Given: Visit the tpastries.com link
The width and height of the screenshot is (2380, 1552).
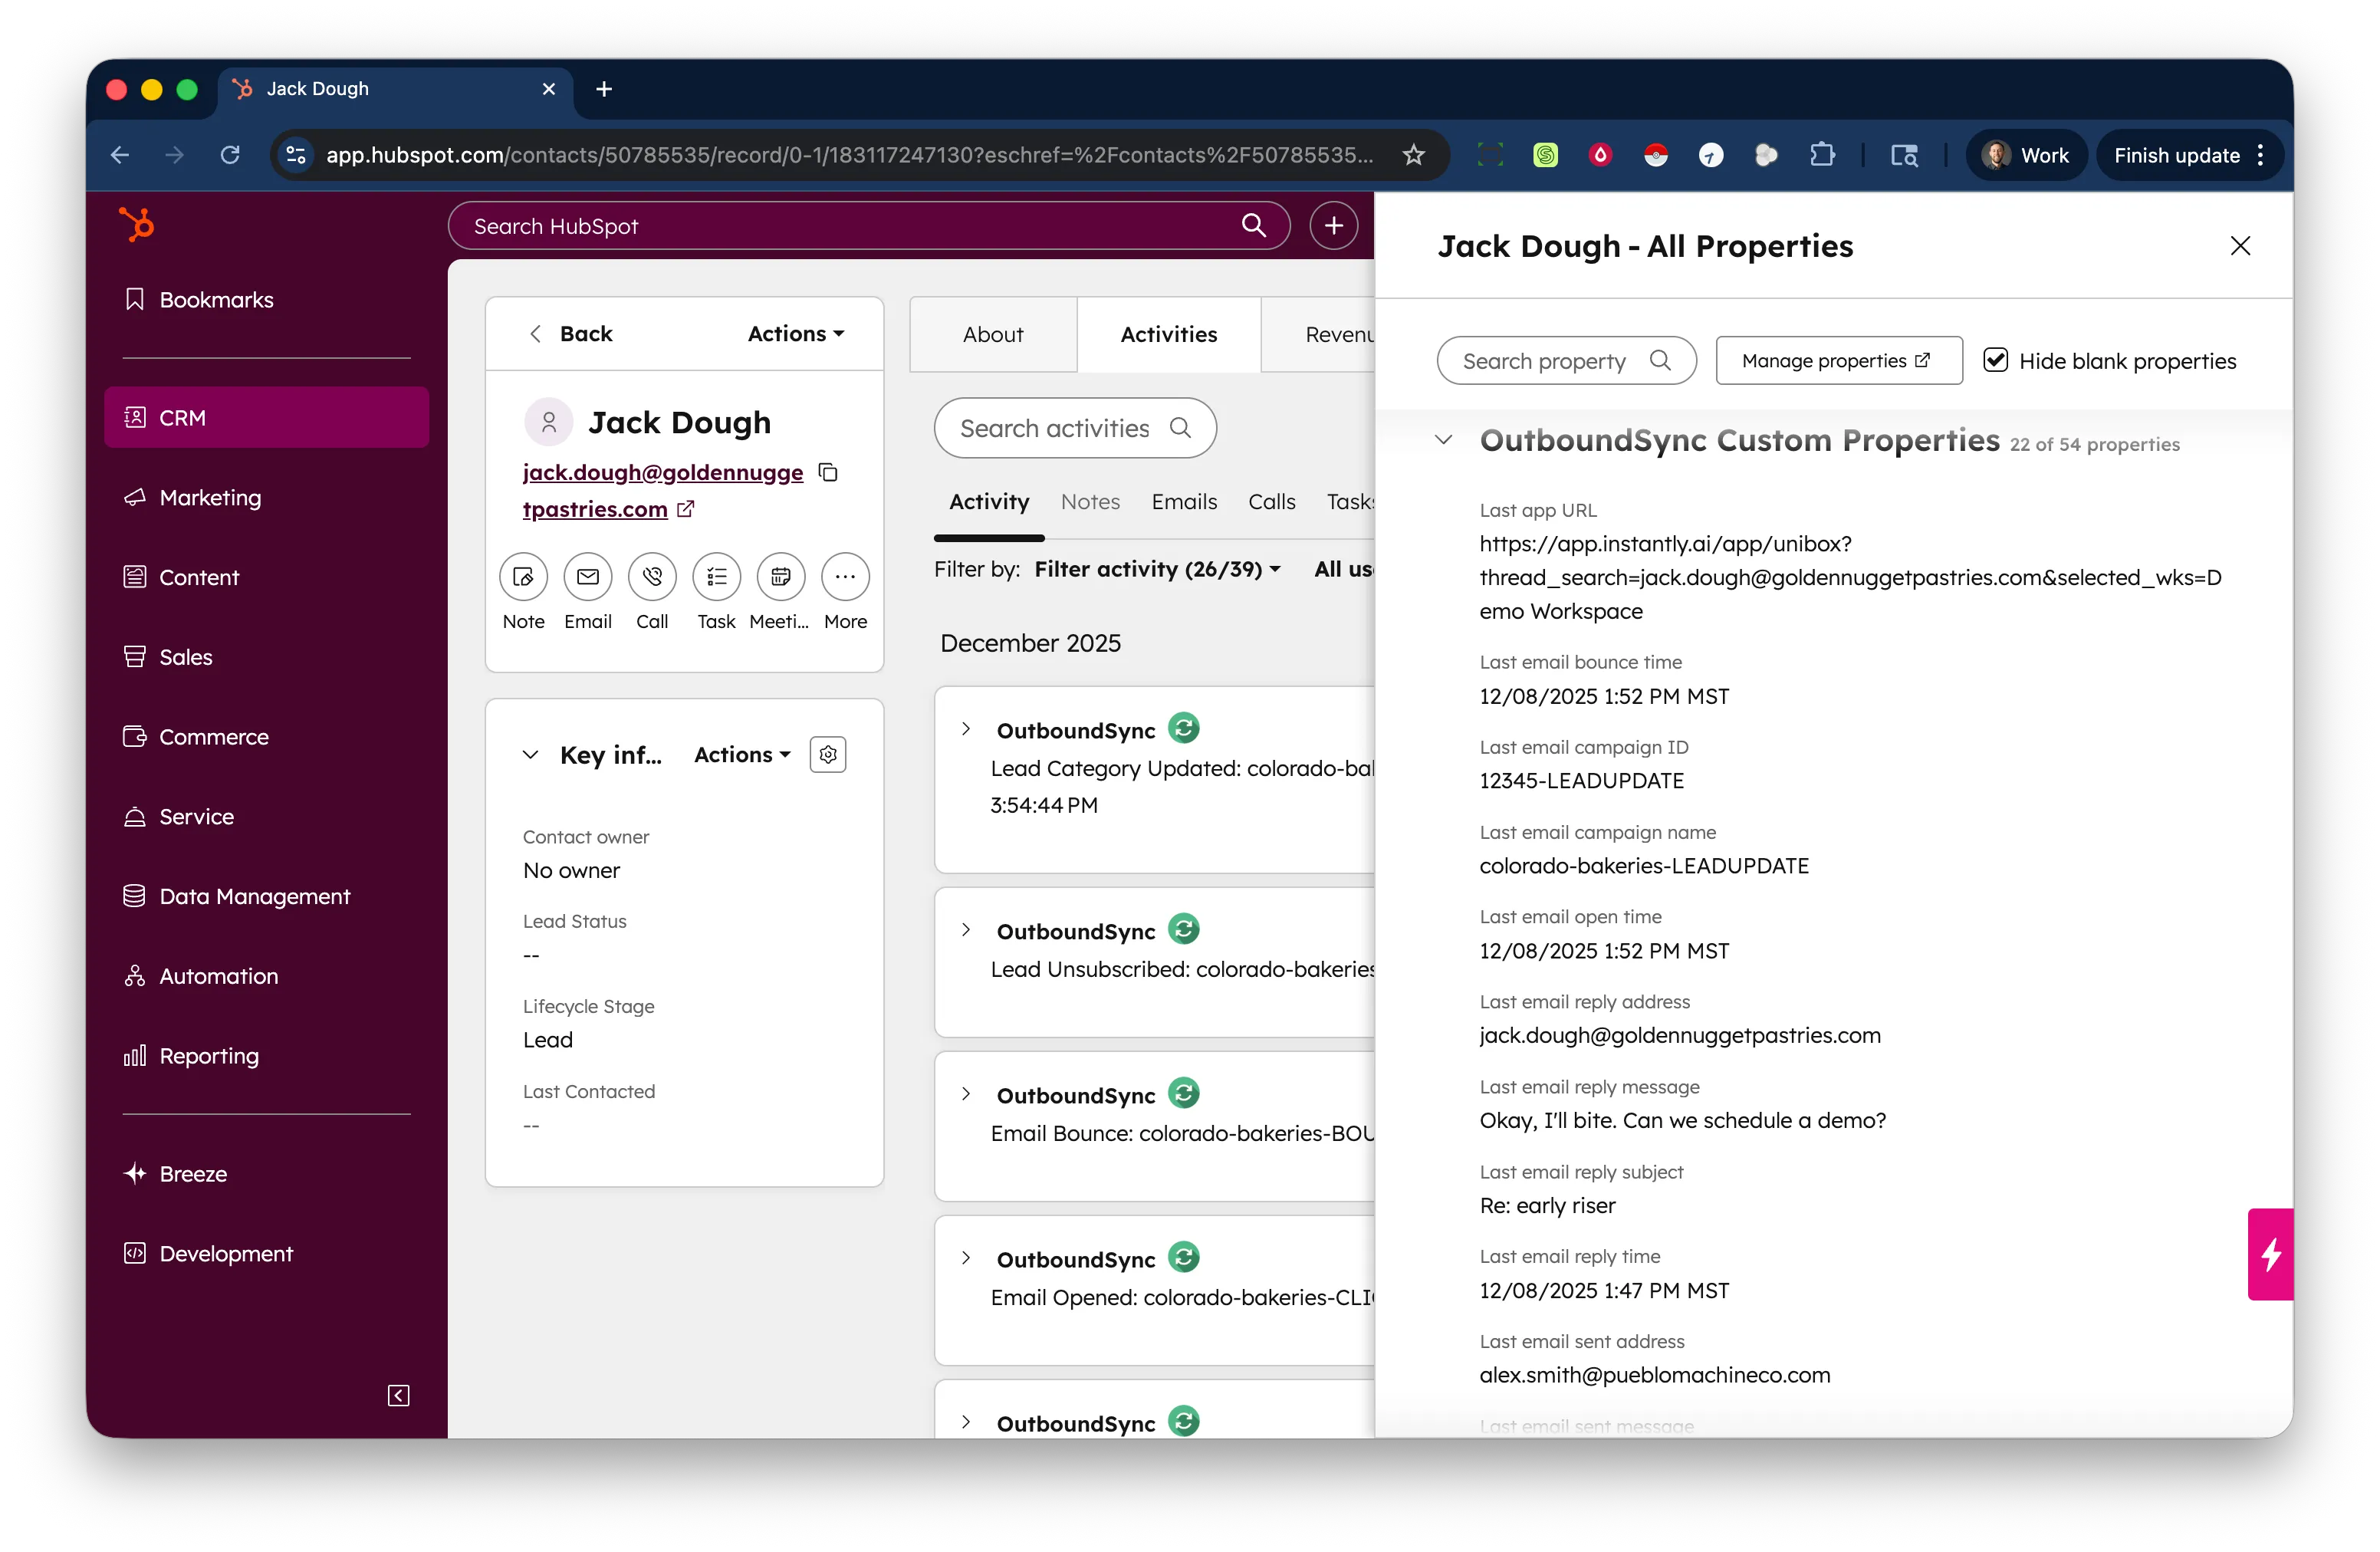Looking at the screenshot, I should 595,509.
